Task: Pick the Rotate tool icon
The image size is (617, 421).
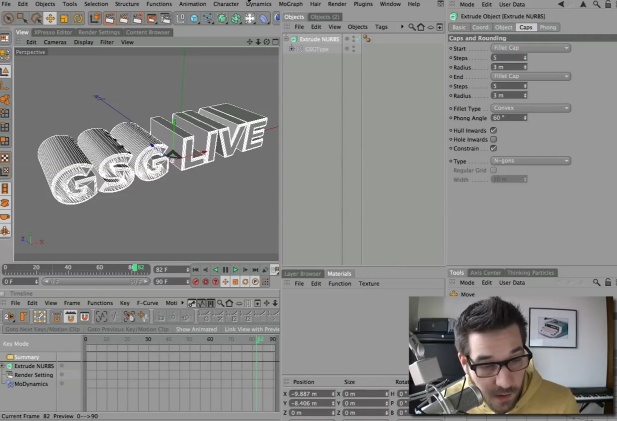Action: [78, 18]
